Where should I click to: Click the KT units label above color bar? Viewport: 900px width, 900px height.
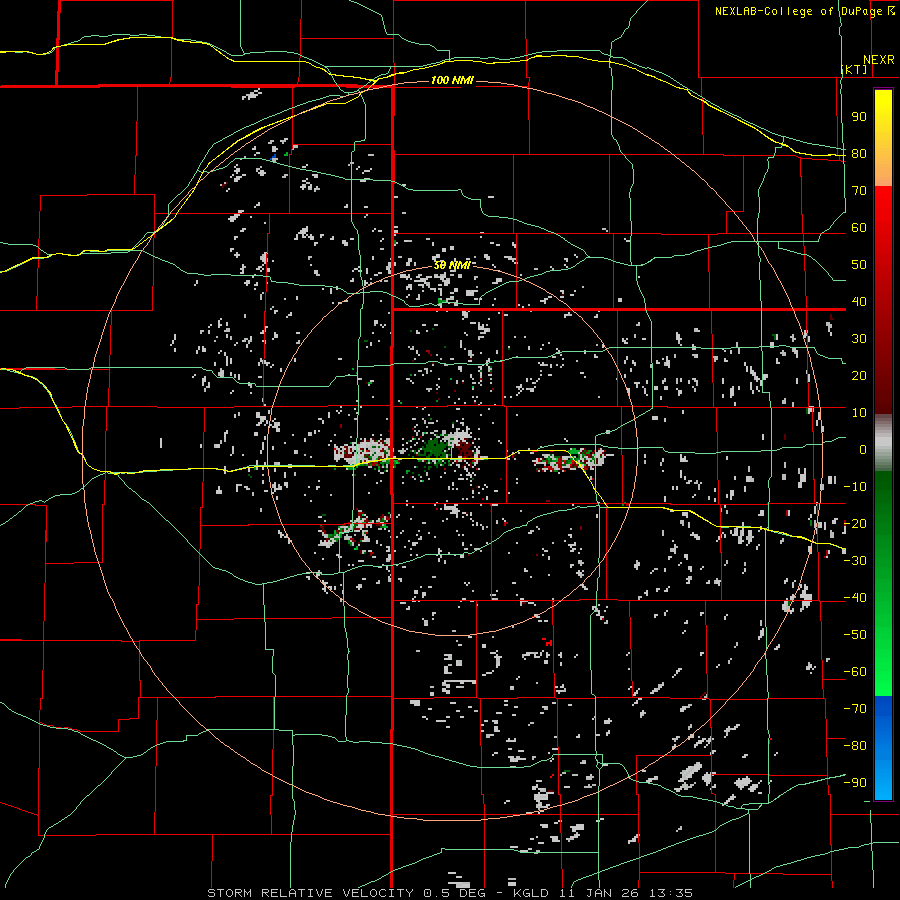pos(854,69)
